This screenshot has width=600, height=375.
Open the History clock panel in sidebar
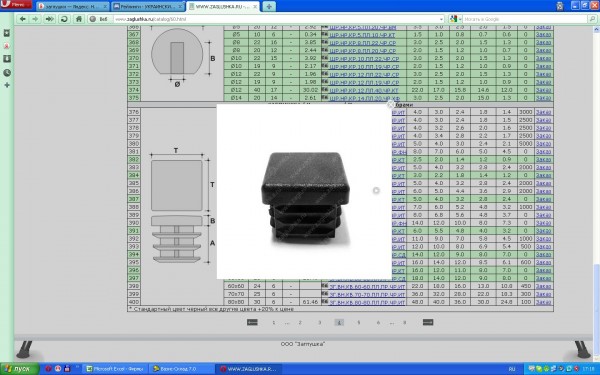point(7,73)
